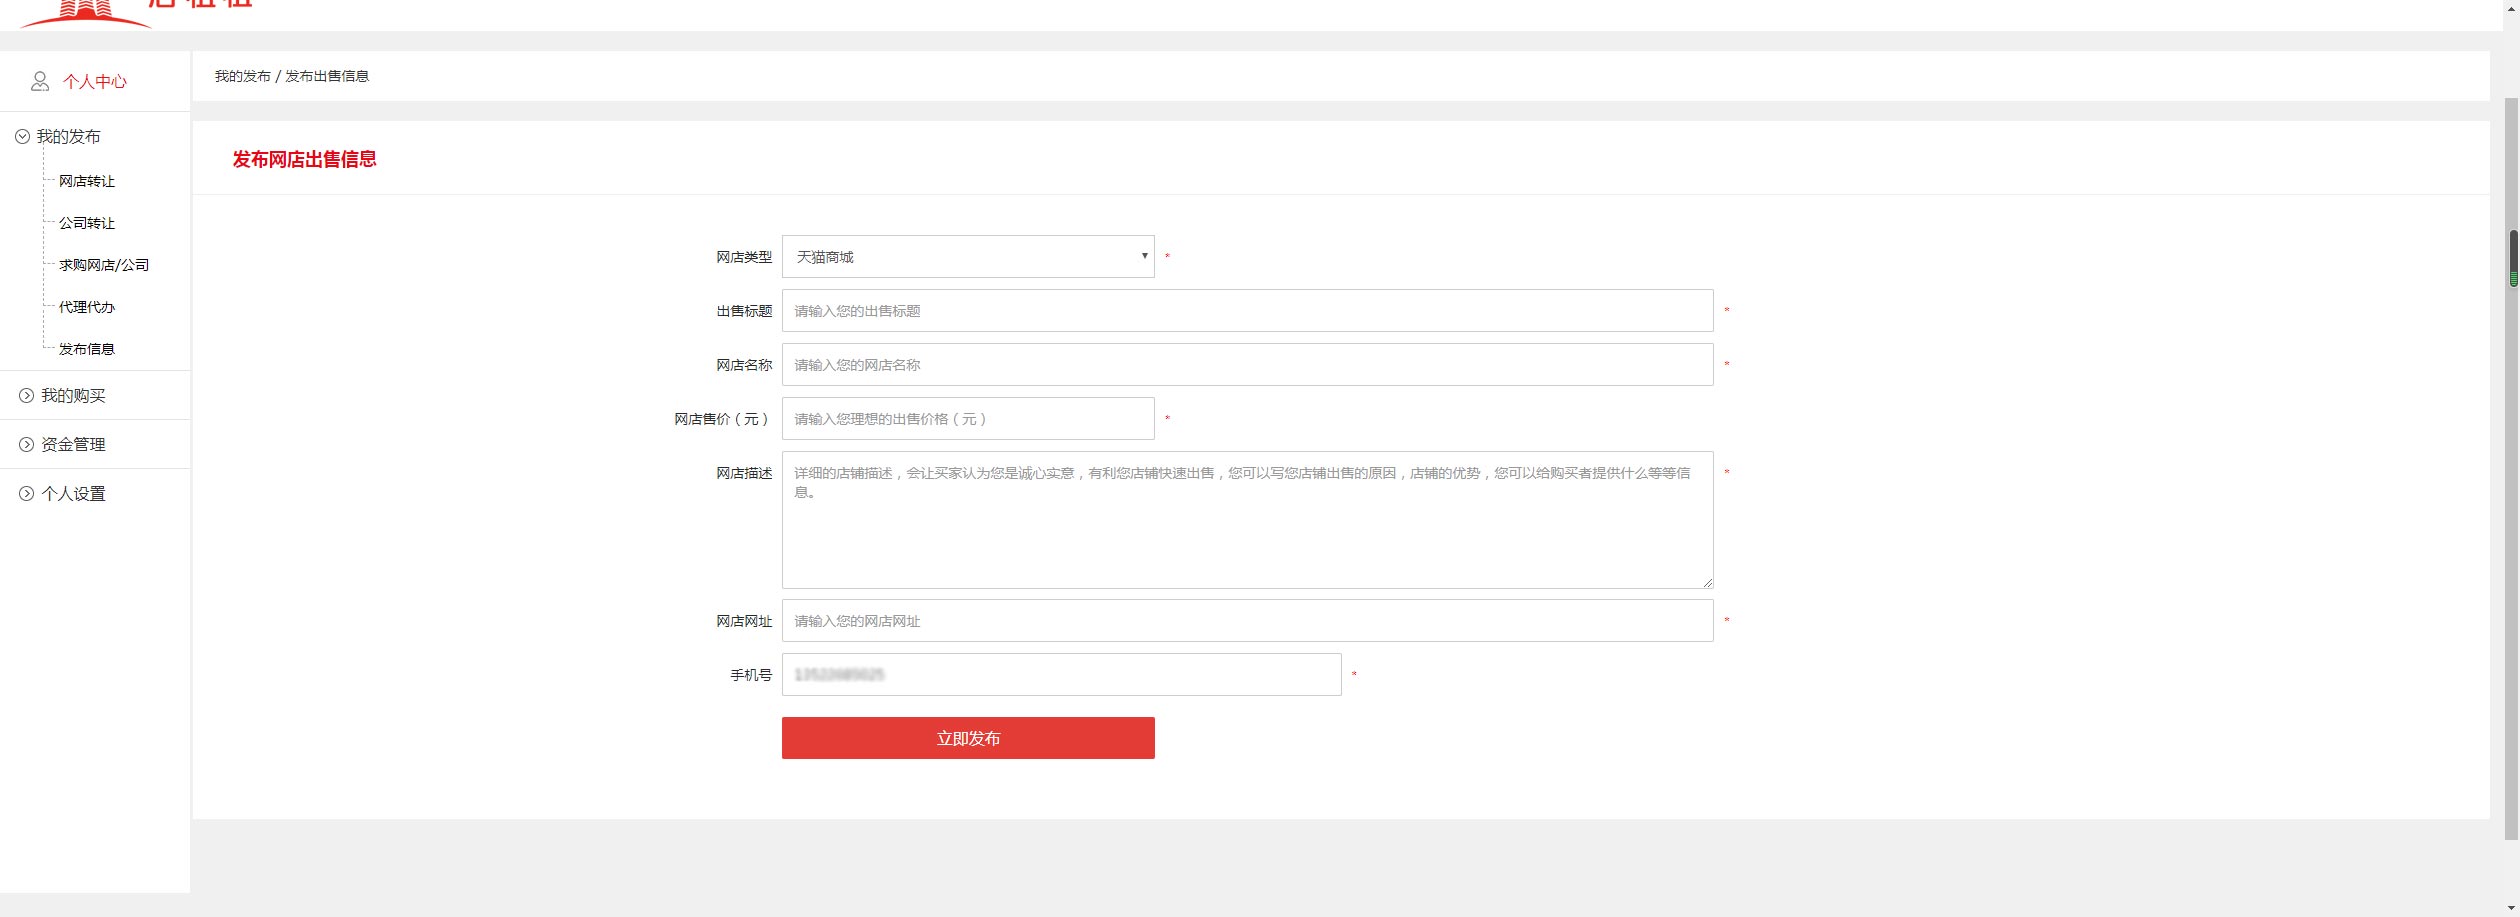Click the 我的发布 breadcrumb link
Image resolution: width=2520 pixels, height=917 pixels.
(243, 76)
